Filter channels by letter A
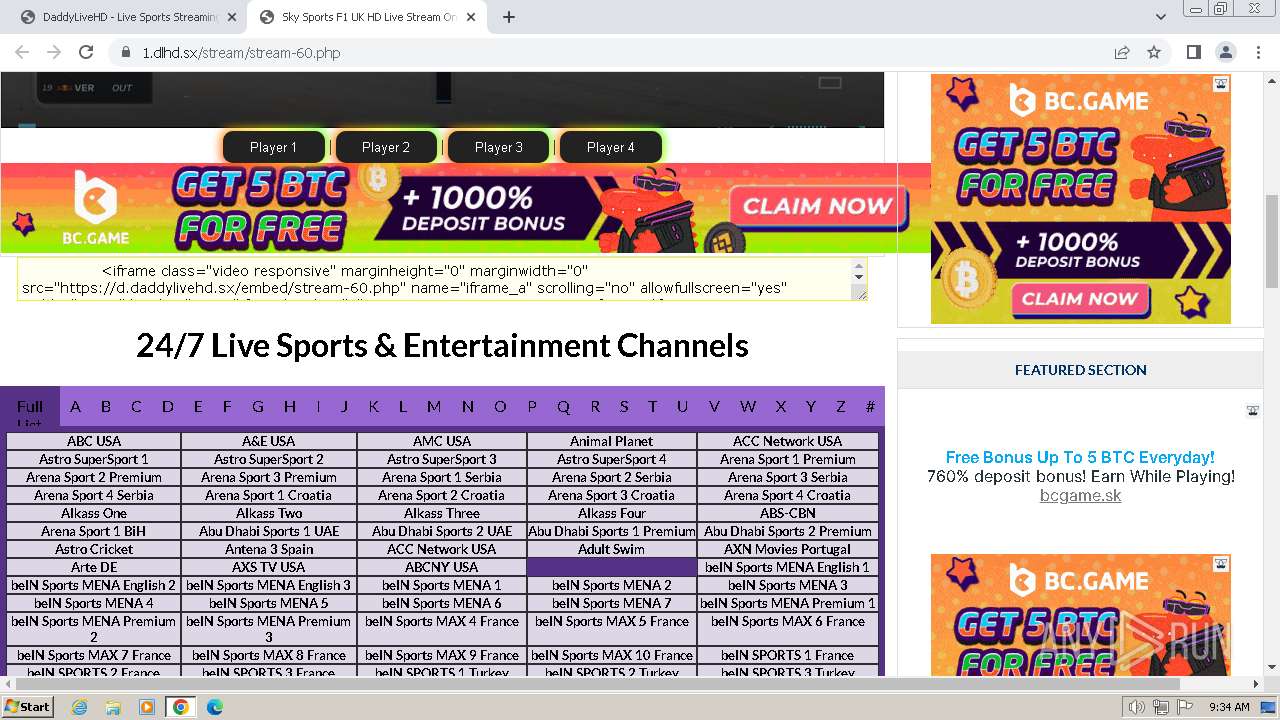 (x=75, y=406)
